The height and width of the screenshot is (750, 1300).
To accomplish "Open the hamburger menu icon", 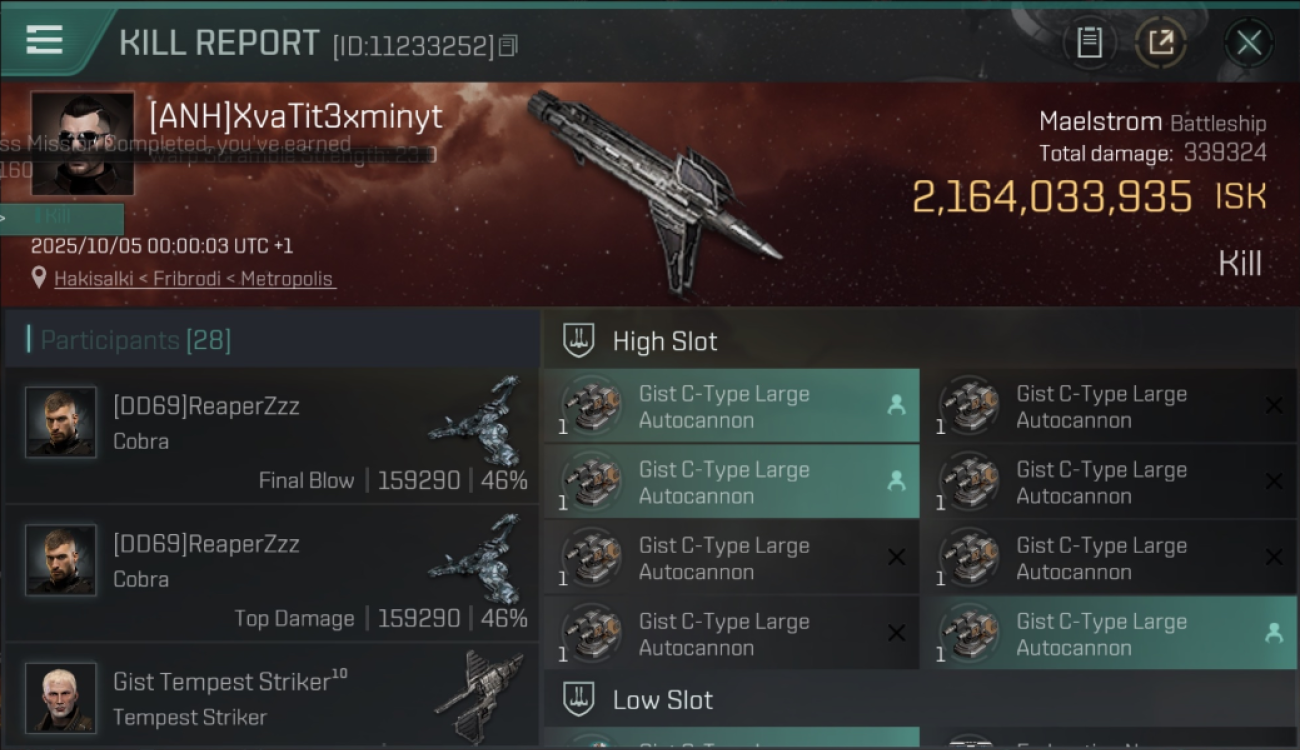I will pyautogui.click(x=44, y=41).
